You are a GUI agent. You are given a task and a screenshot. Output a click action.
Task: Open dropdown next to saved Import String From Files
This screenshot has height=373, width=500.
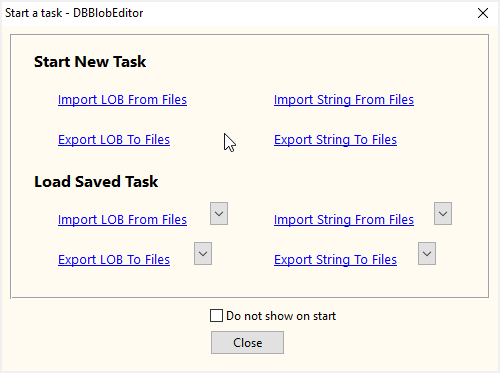[x=443, y=213]
